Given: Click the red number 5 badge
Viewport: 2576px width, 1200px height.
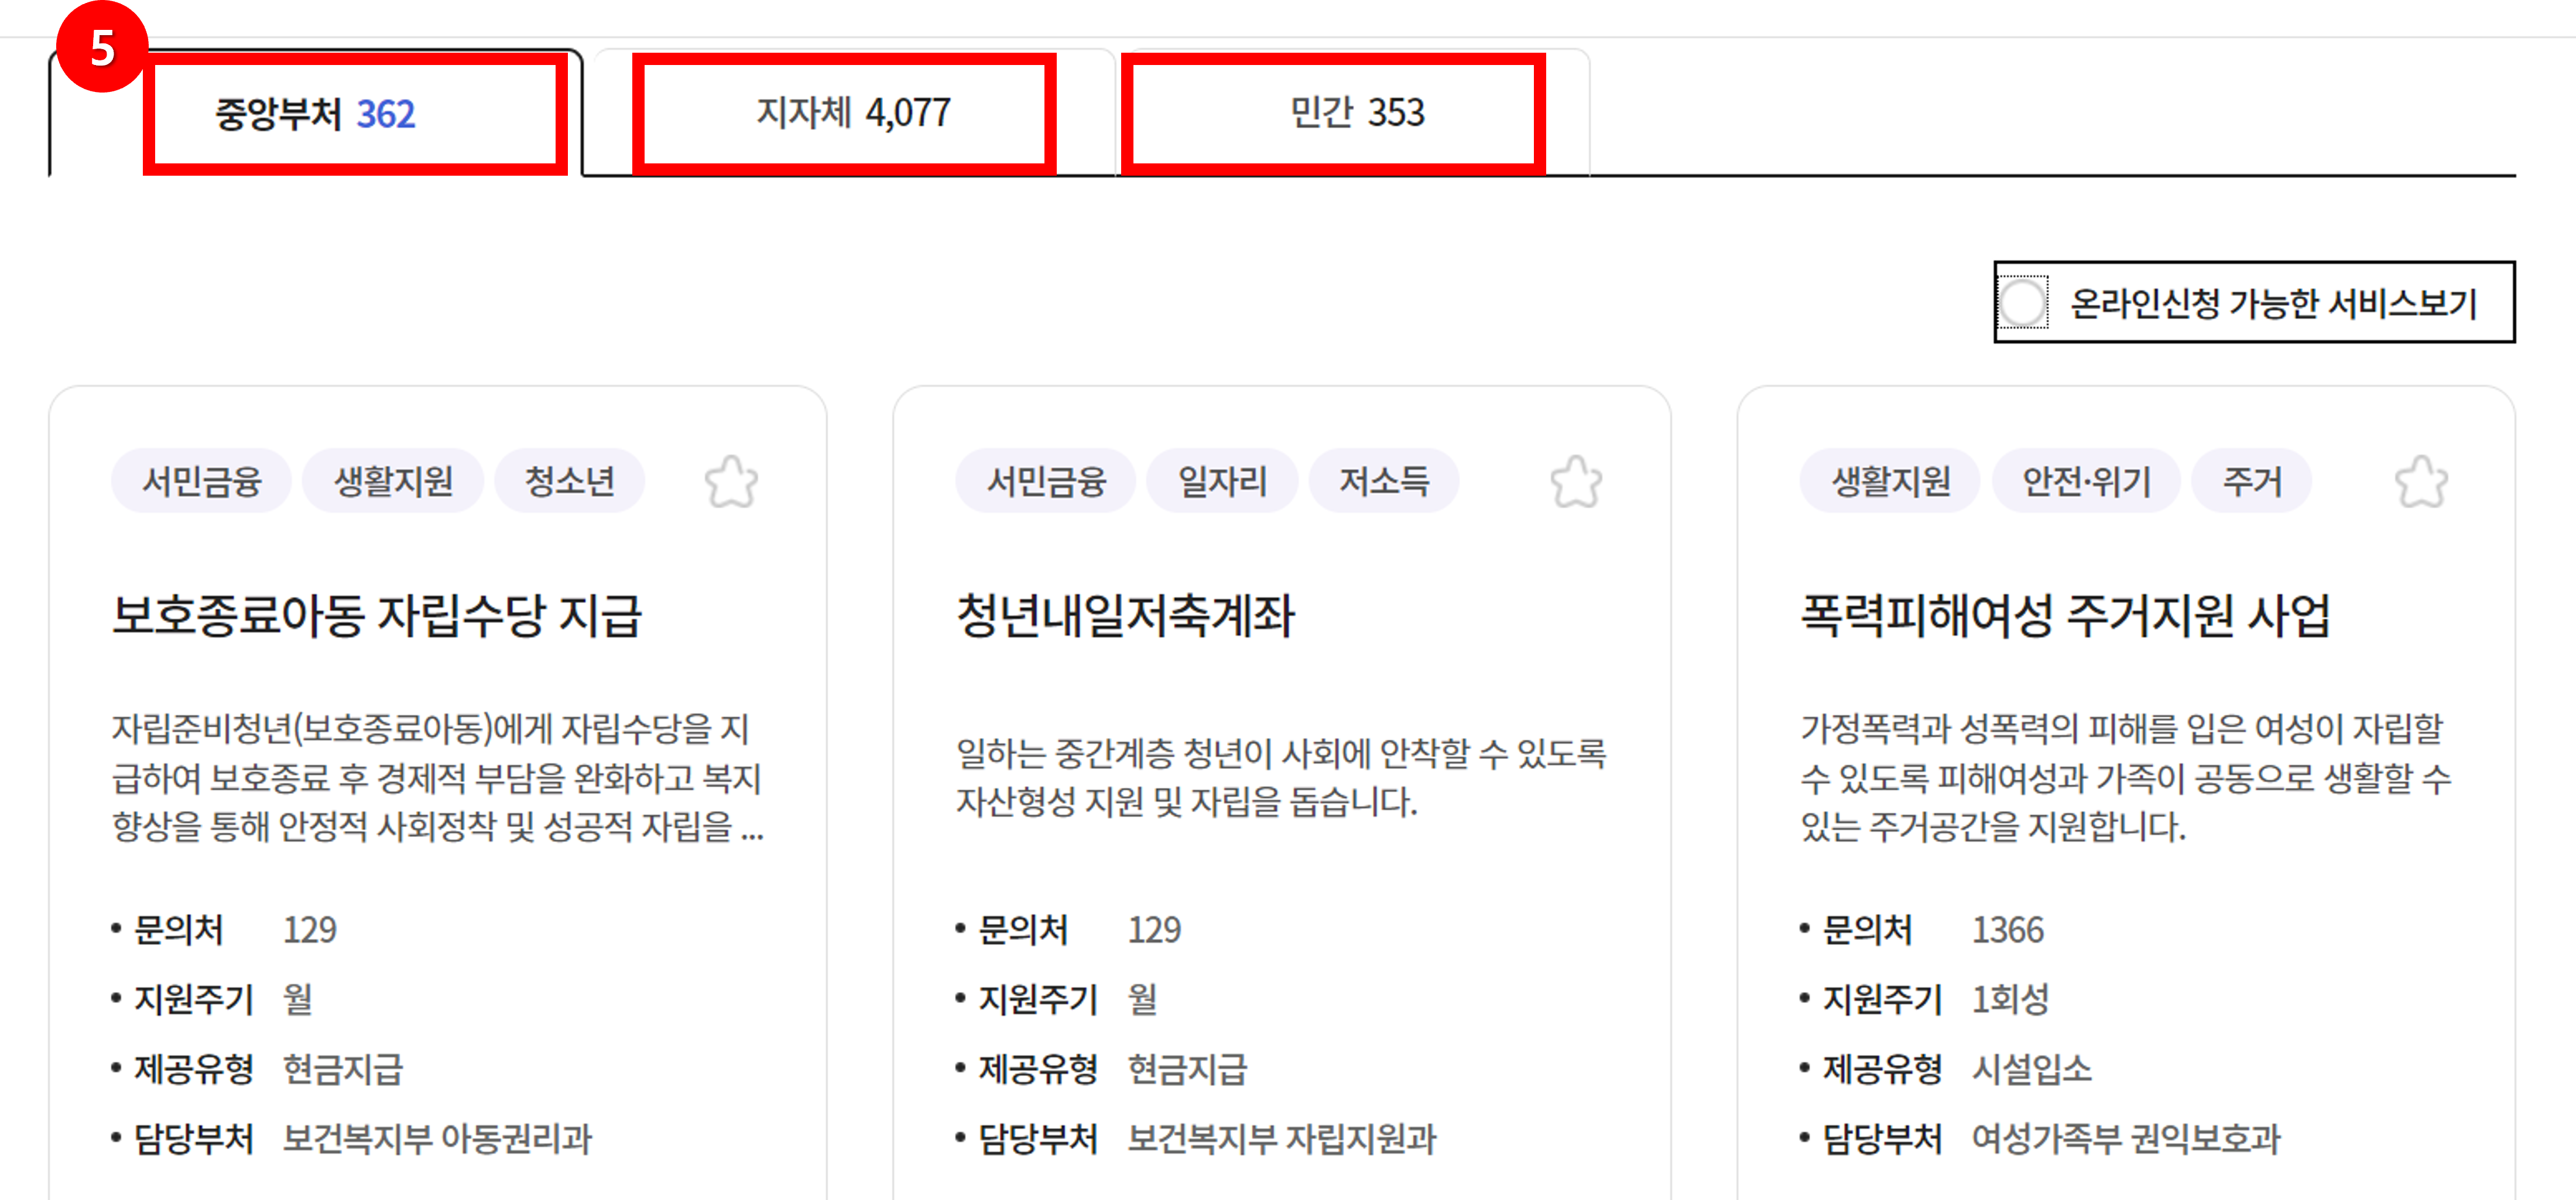Looking at the screenshot, I should click(102, 48).
